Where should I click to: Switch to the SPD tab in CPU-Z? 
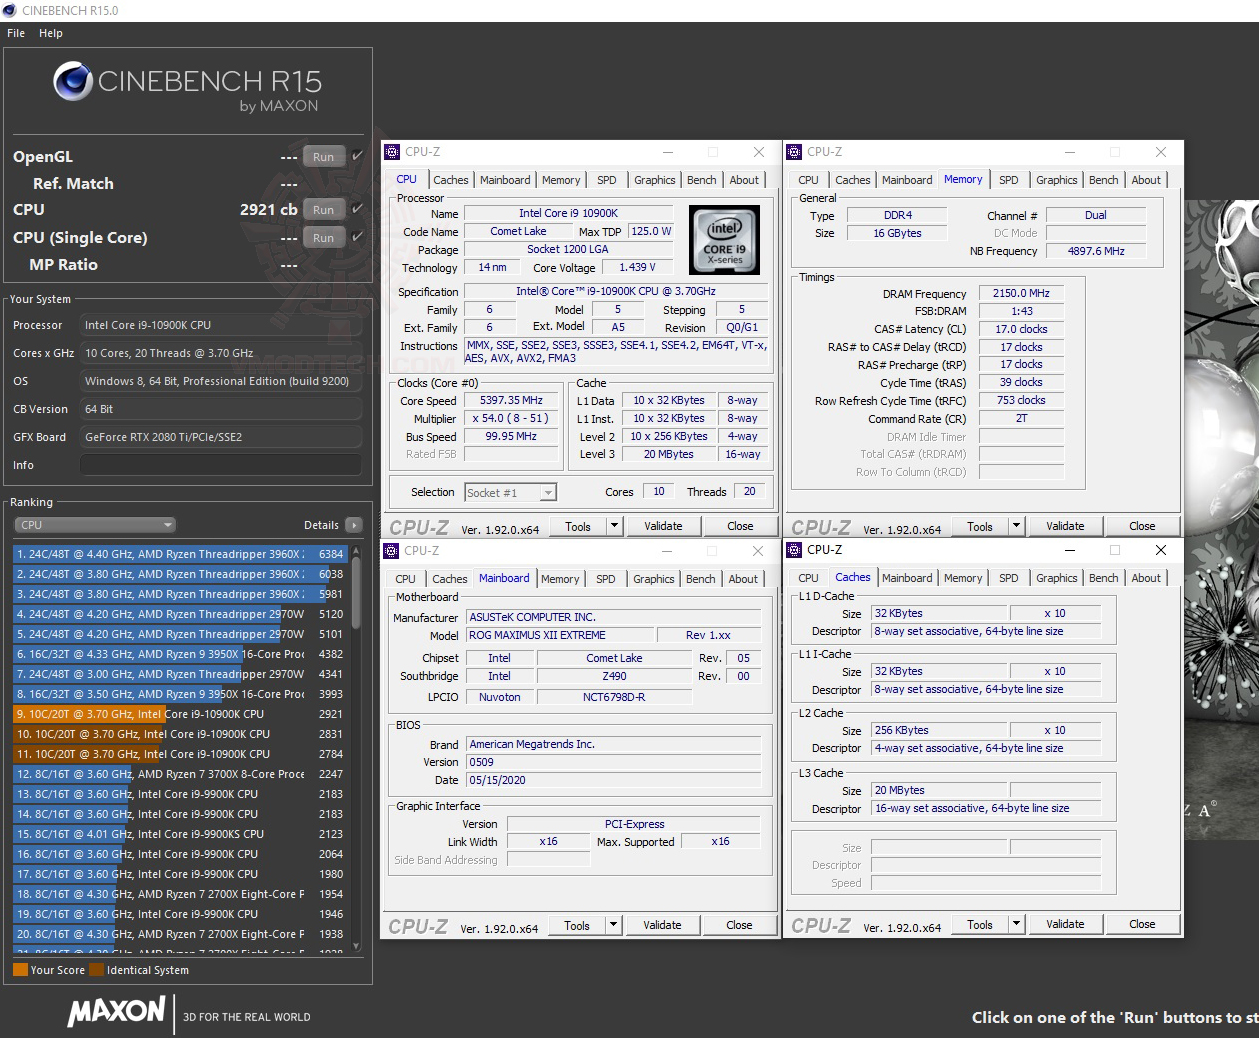click(x=607, y=179)
